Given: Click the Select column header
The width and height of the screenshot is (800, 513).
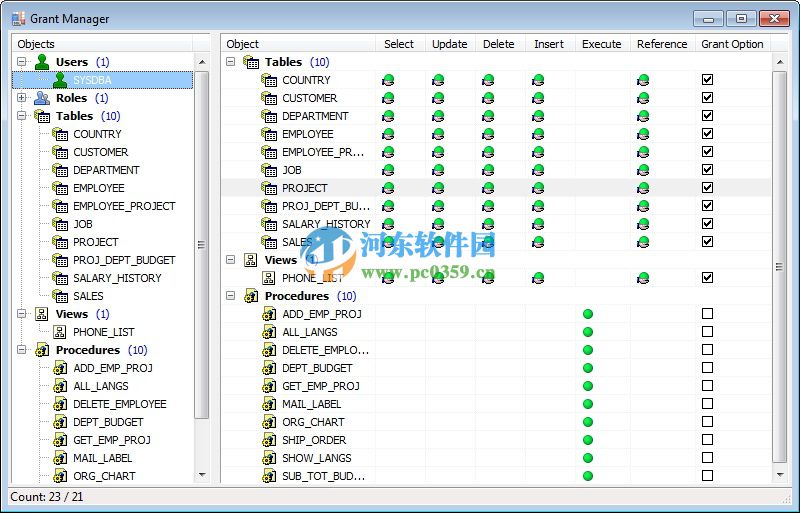Looking at the screenshot, I should tap(400, 44).
